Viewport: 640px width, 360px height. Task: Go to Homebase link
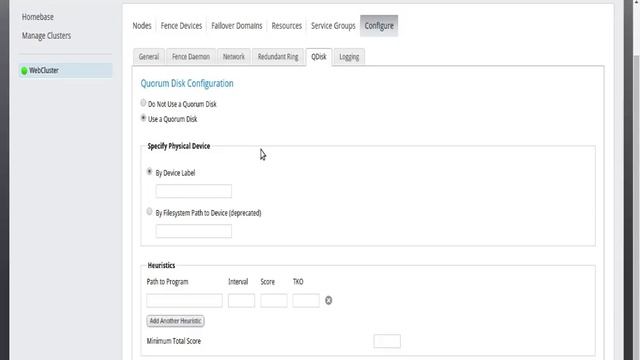tap(38, 17)
